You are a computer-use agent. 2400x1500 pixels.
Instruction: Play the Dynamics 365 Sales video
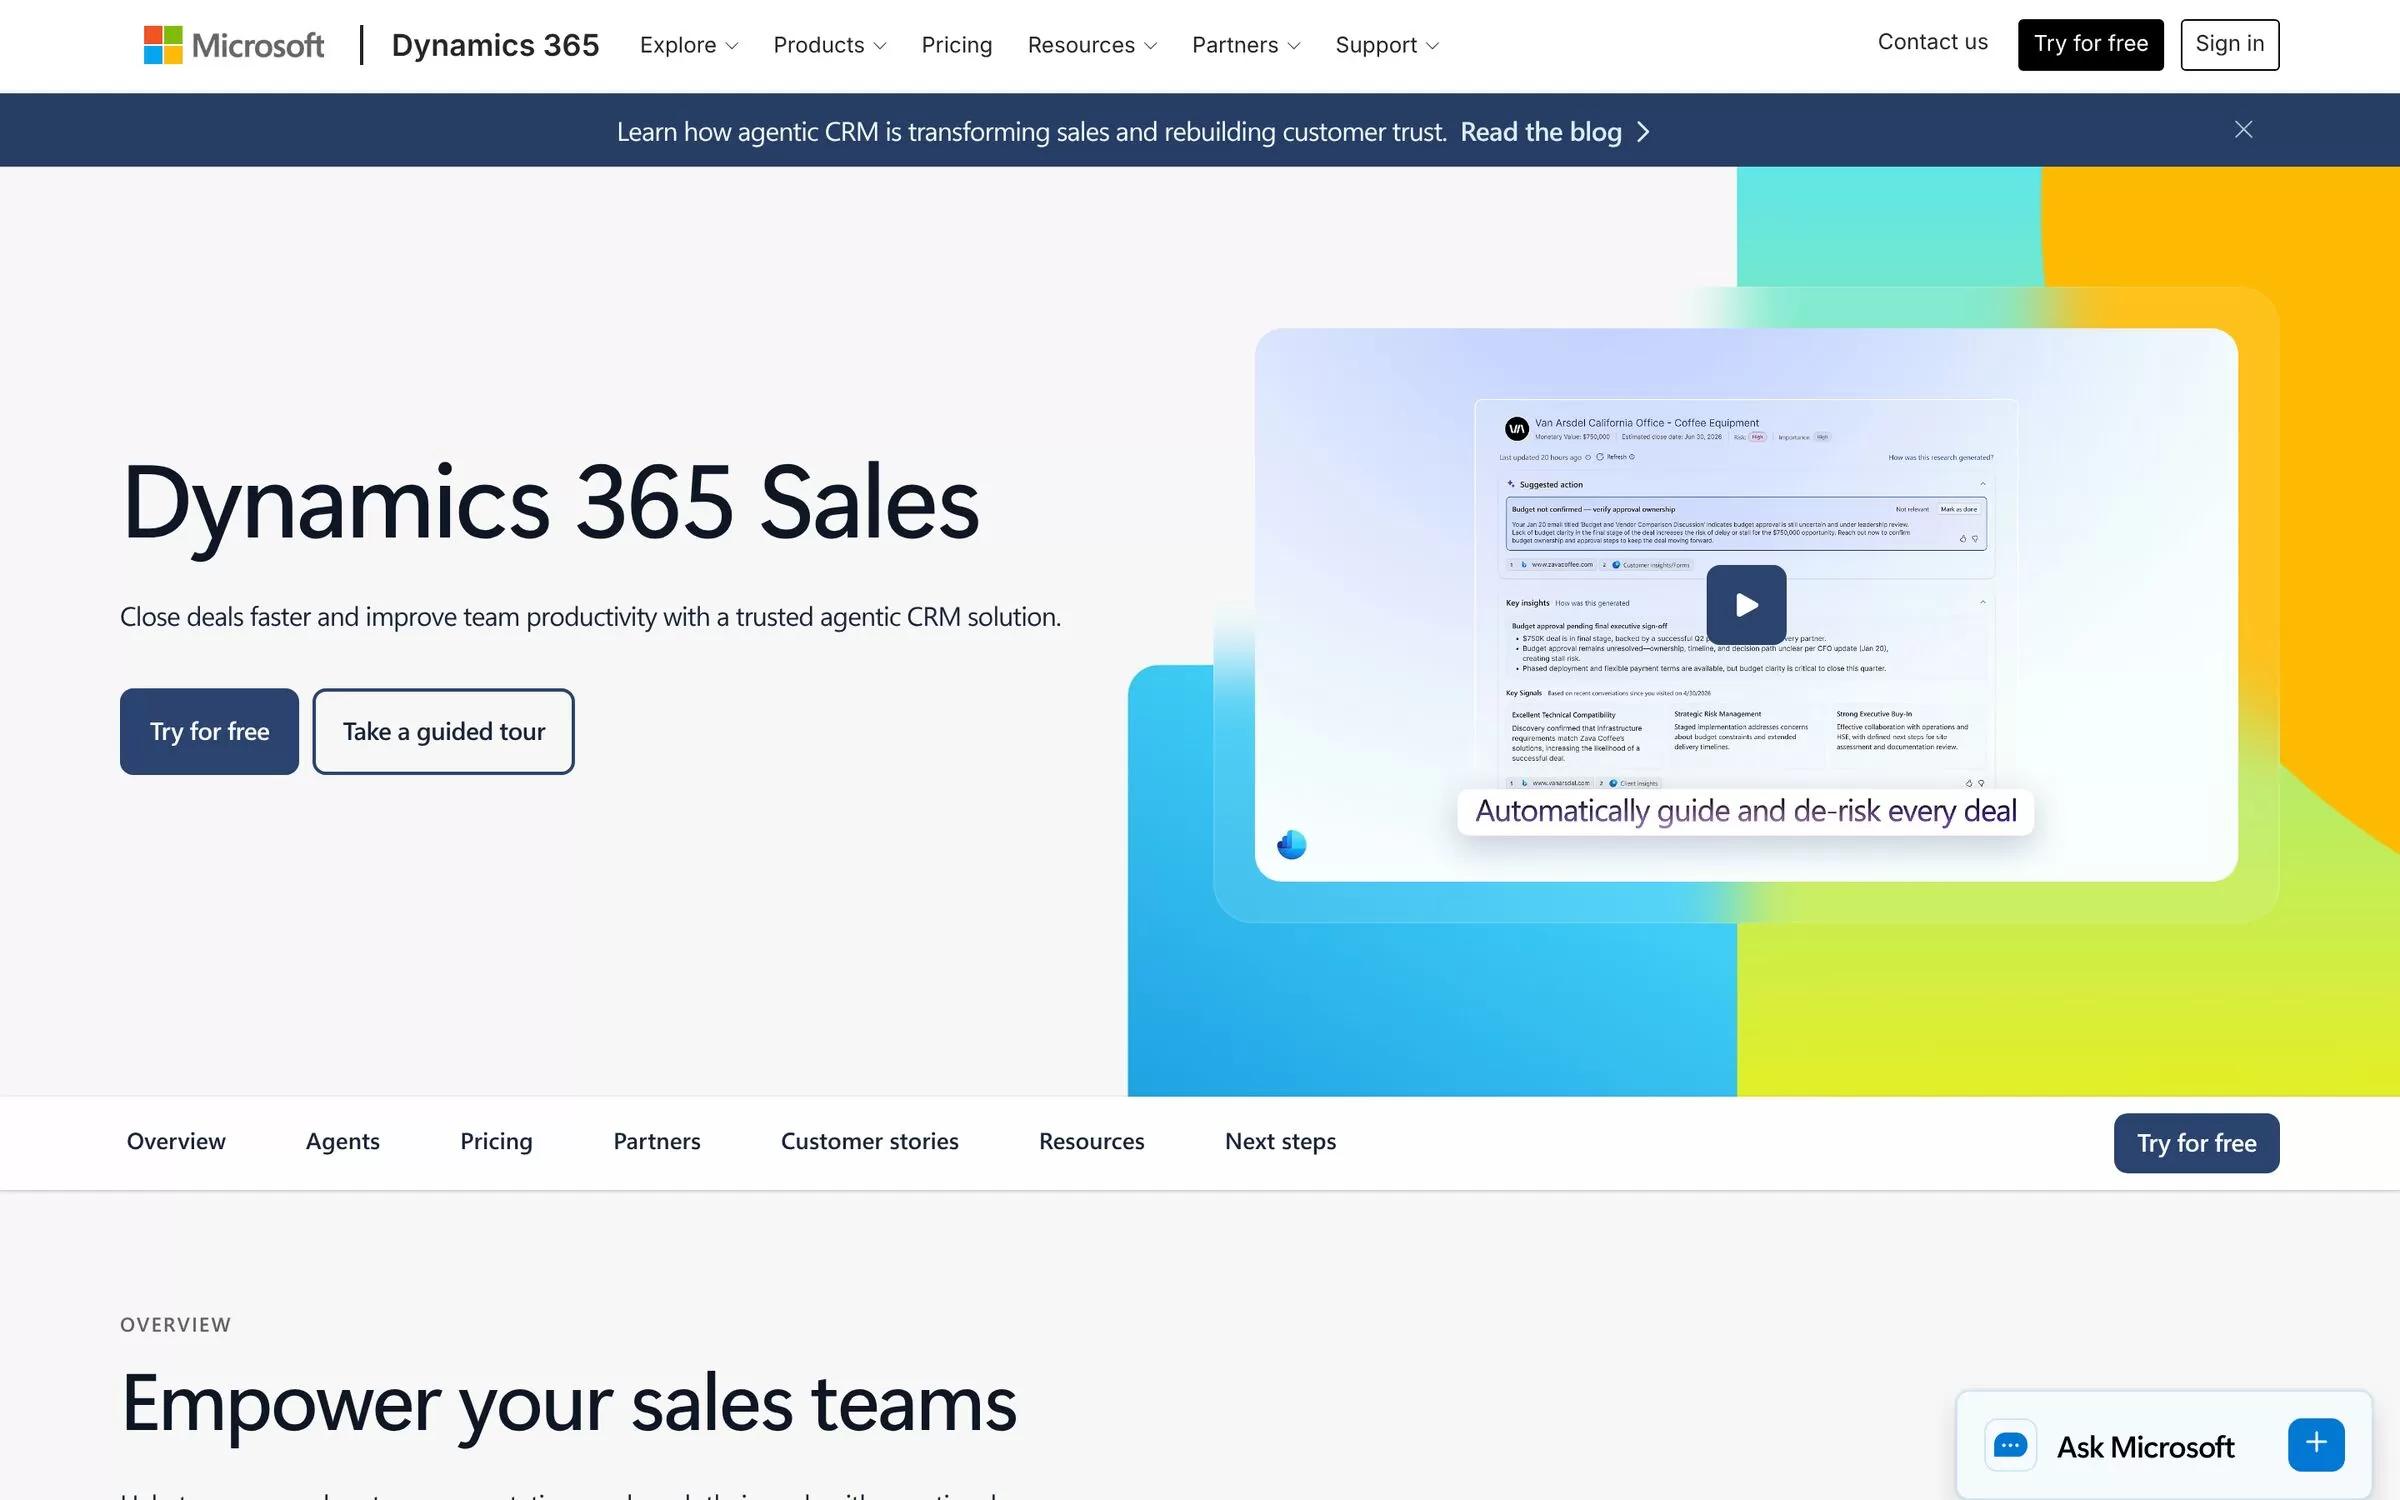[x=1746, y=605]
